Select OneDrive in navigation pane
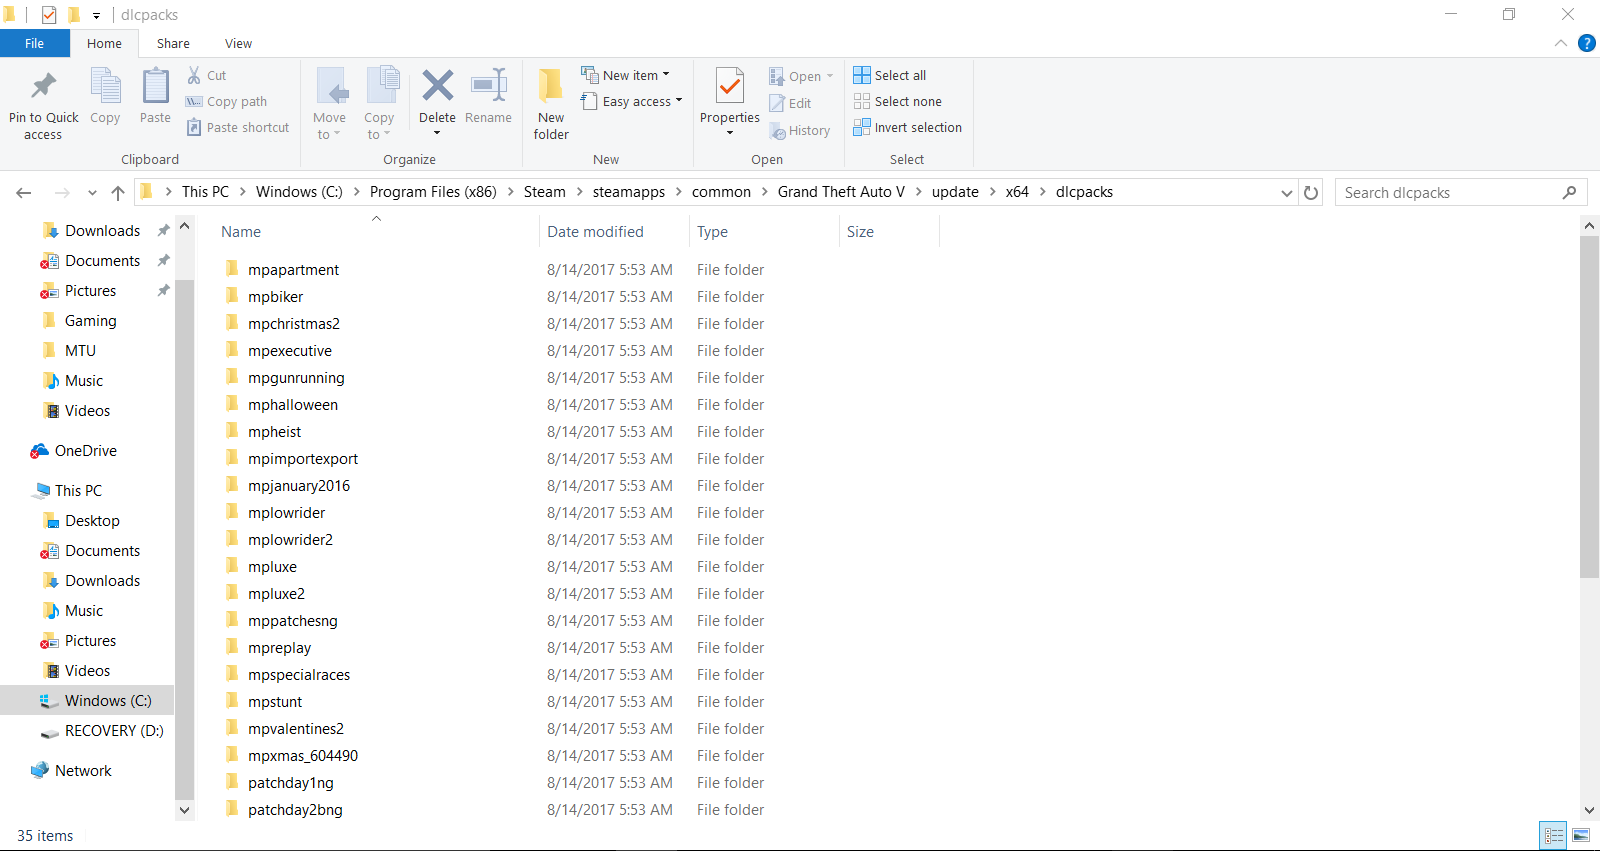 pyautogui.click(x=86, y=450)
